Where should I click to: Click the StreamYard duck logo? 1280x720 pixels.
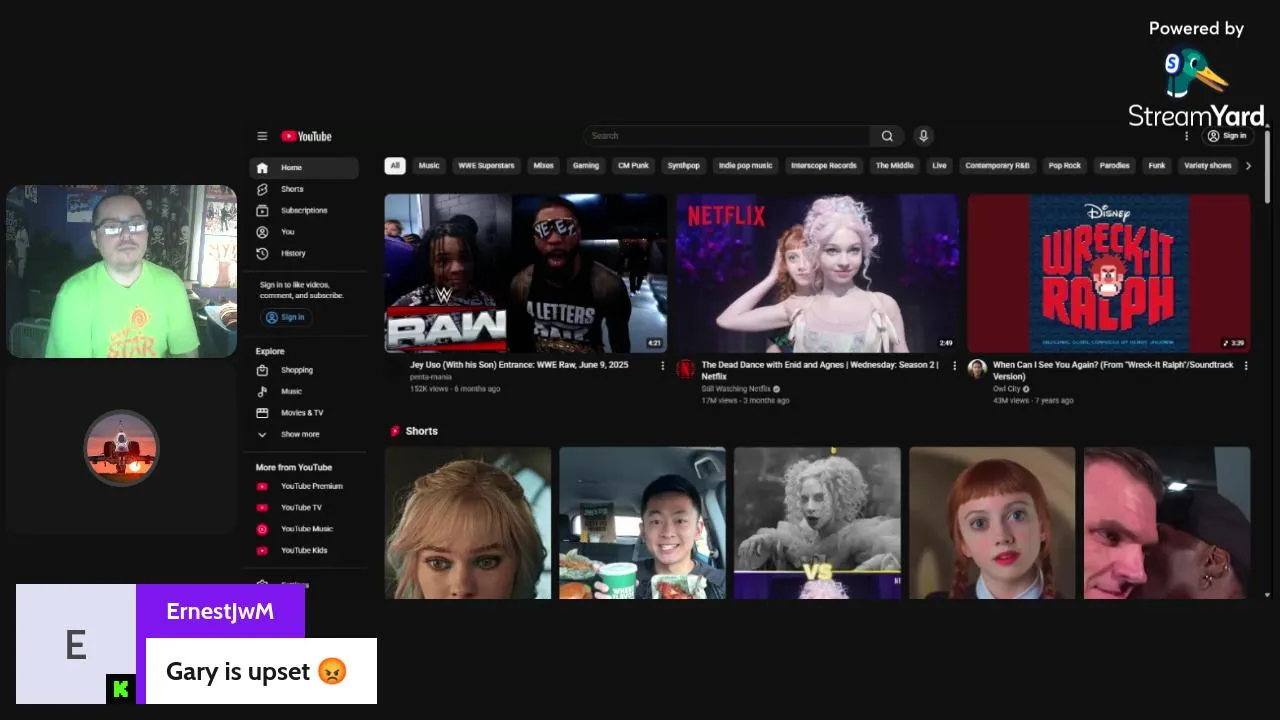click(x=1196, y=74)
